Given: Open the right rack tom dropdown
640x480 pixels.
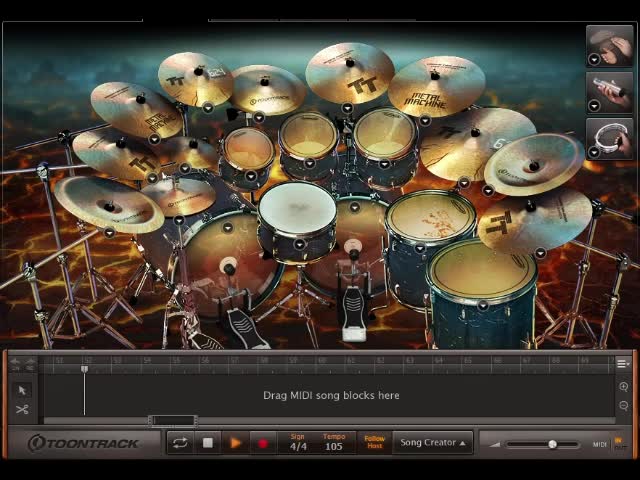Looking at the screenshot, I should (x=384, y=164).
